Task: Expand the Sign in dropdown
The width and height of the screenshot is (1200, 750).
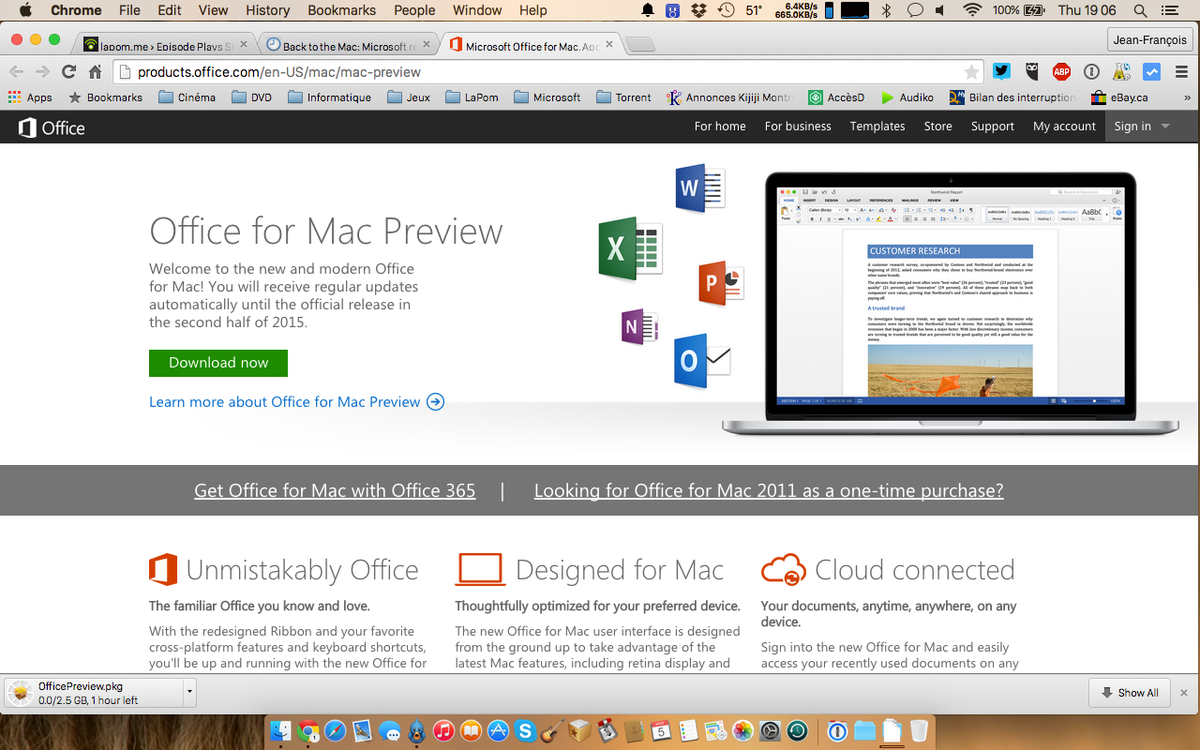Action: point(1142,126)
